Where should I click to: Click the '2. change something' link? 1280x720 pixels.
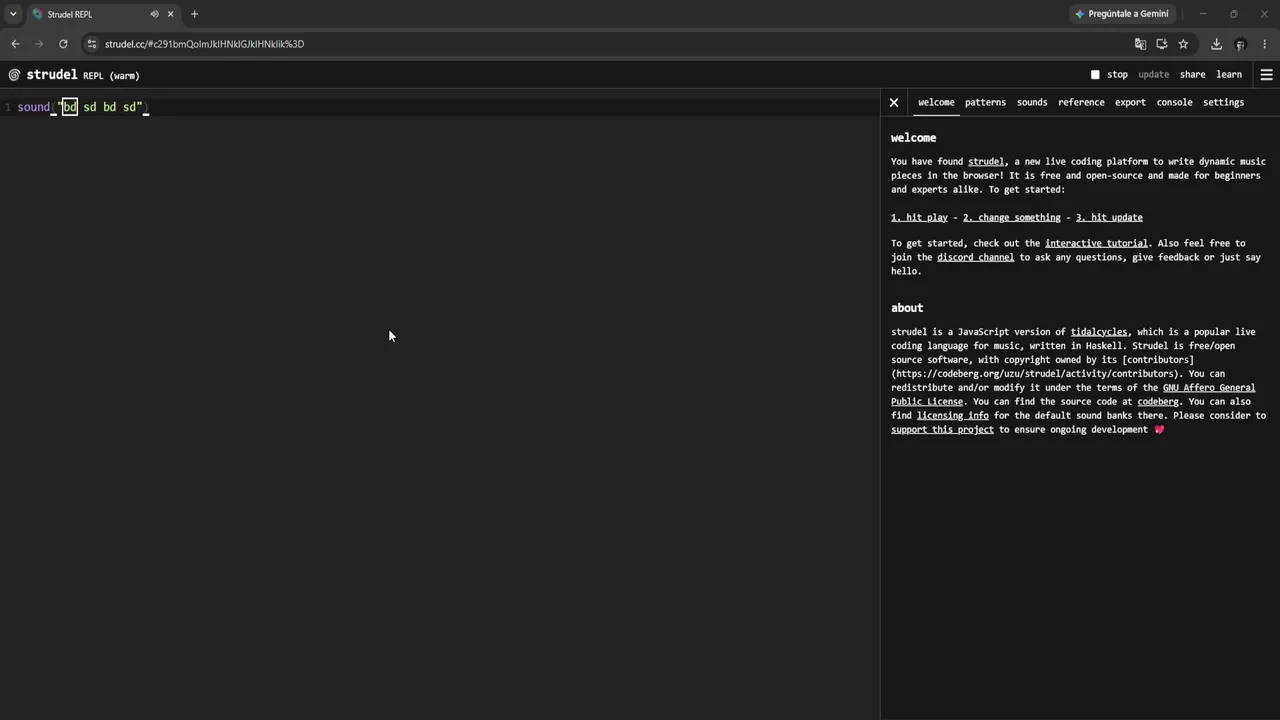point(1011,217)
